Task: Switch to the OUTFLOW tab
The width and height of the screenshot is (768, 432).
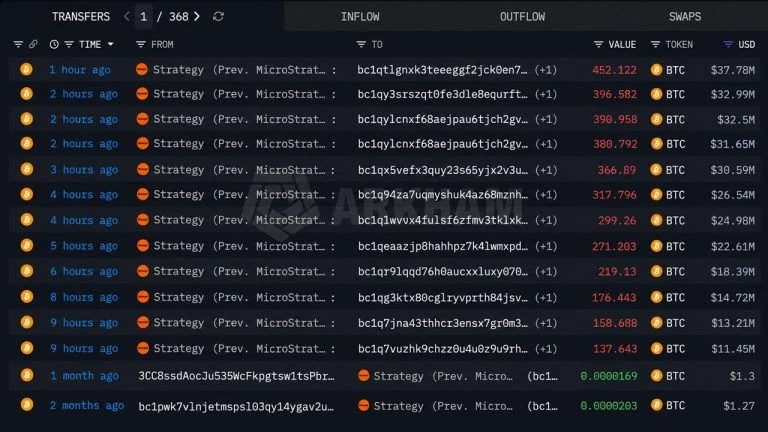Action: pyautogui.click(x=522, y=17)
